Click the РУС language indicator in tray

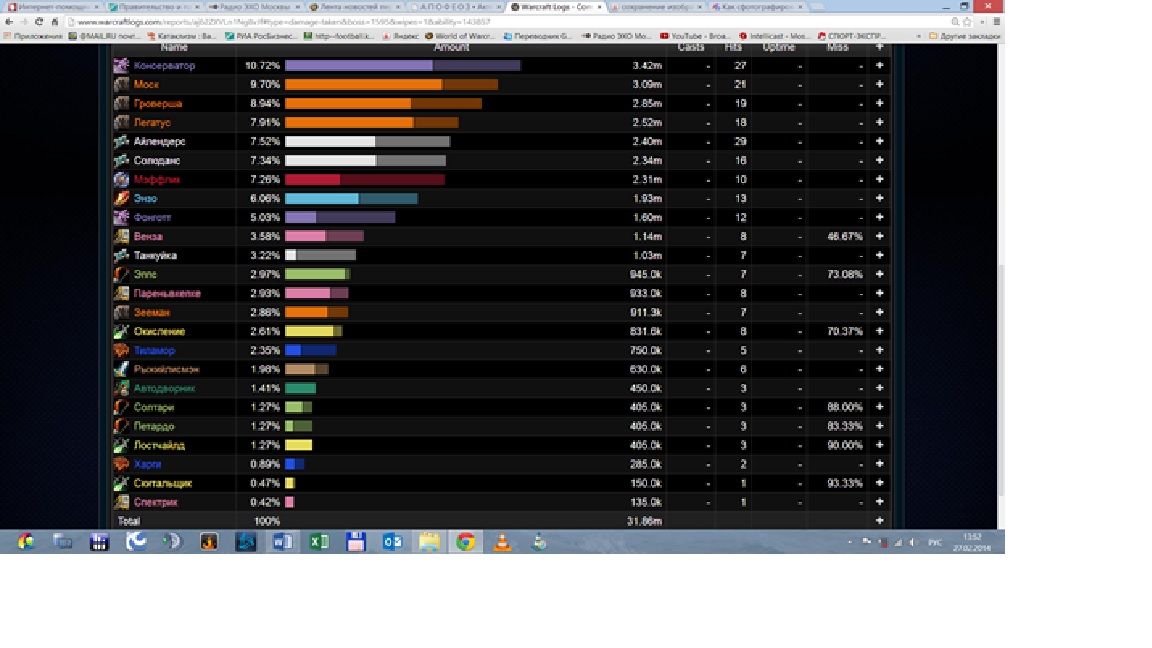coord(935,542)
